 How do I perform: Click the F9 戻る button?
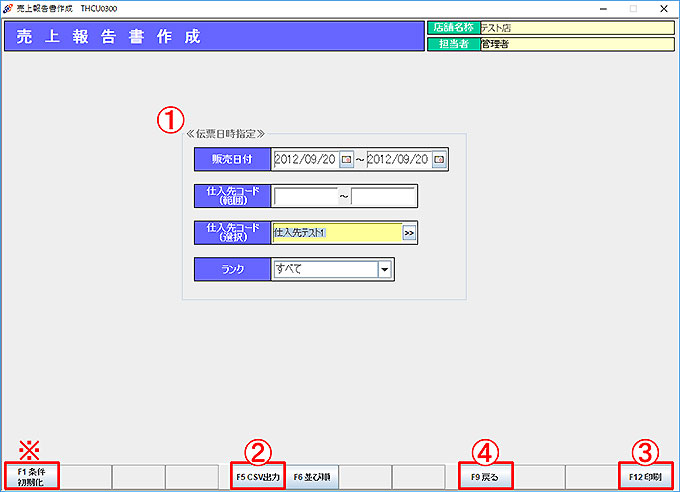(485, 476)
